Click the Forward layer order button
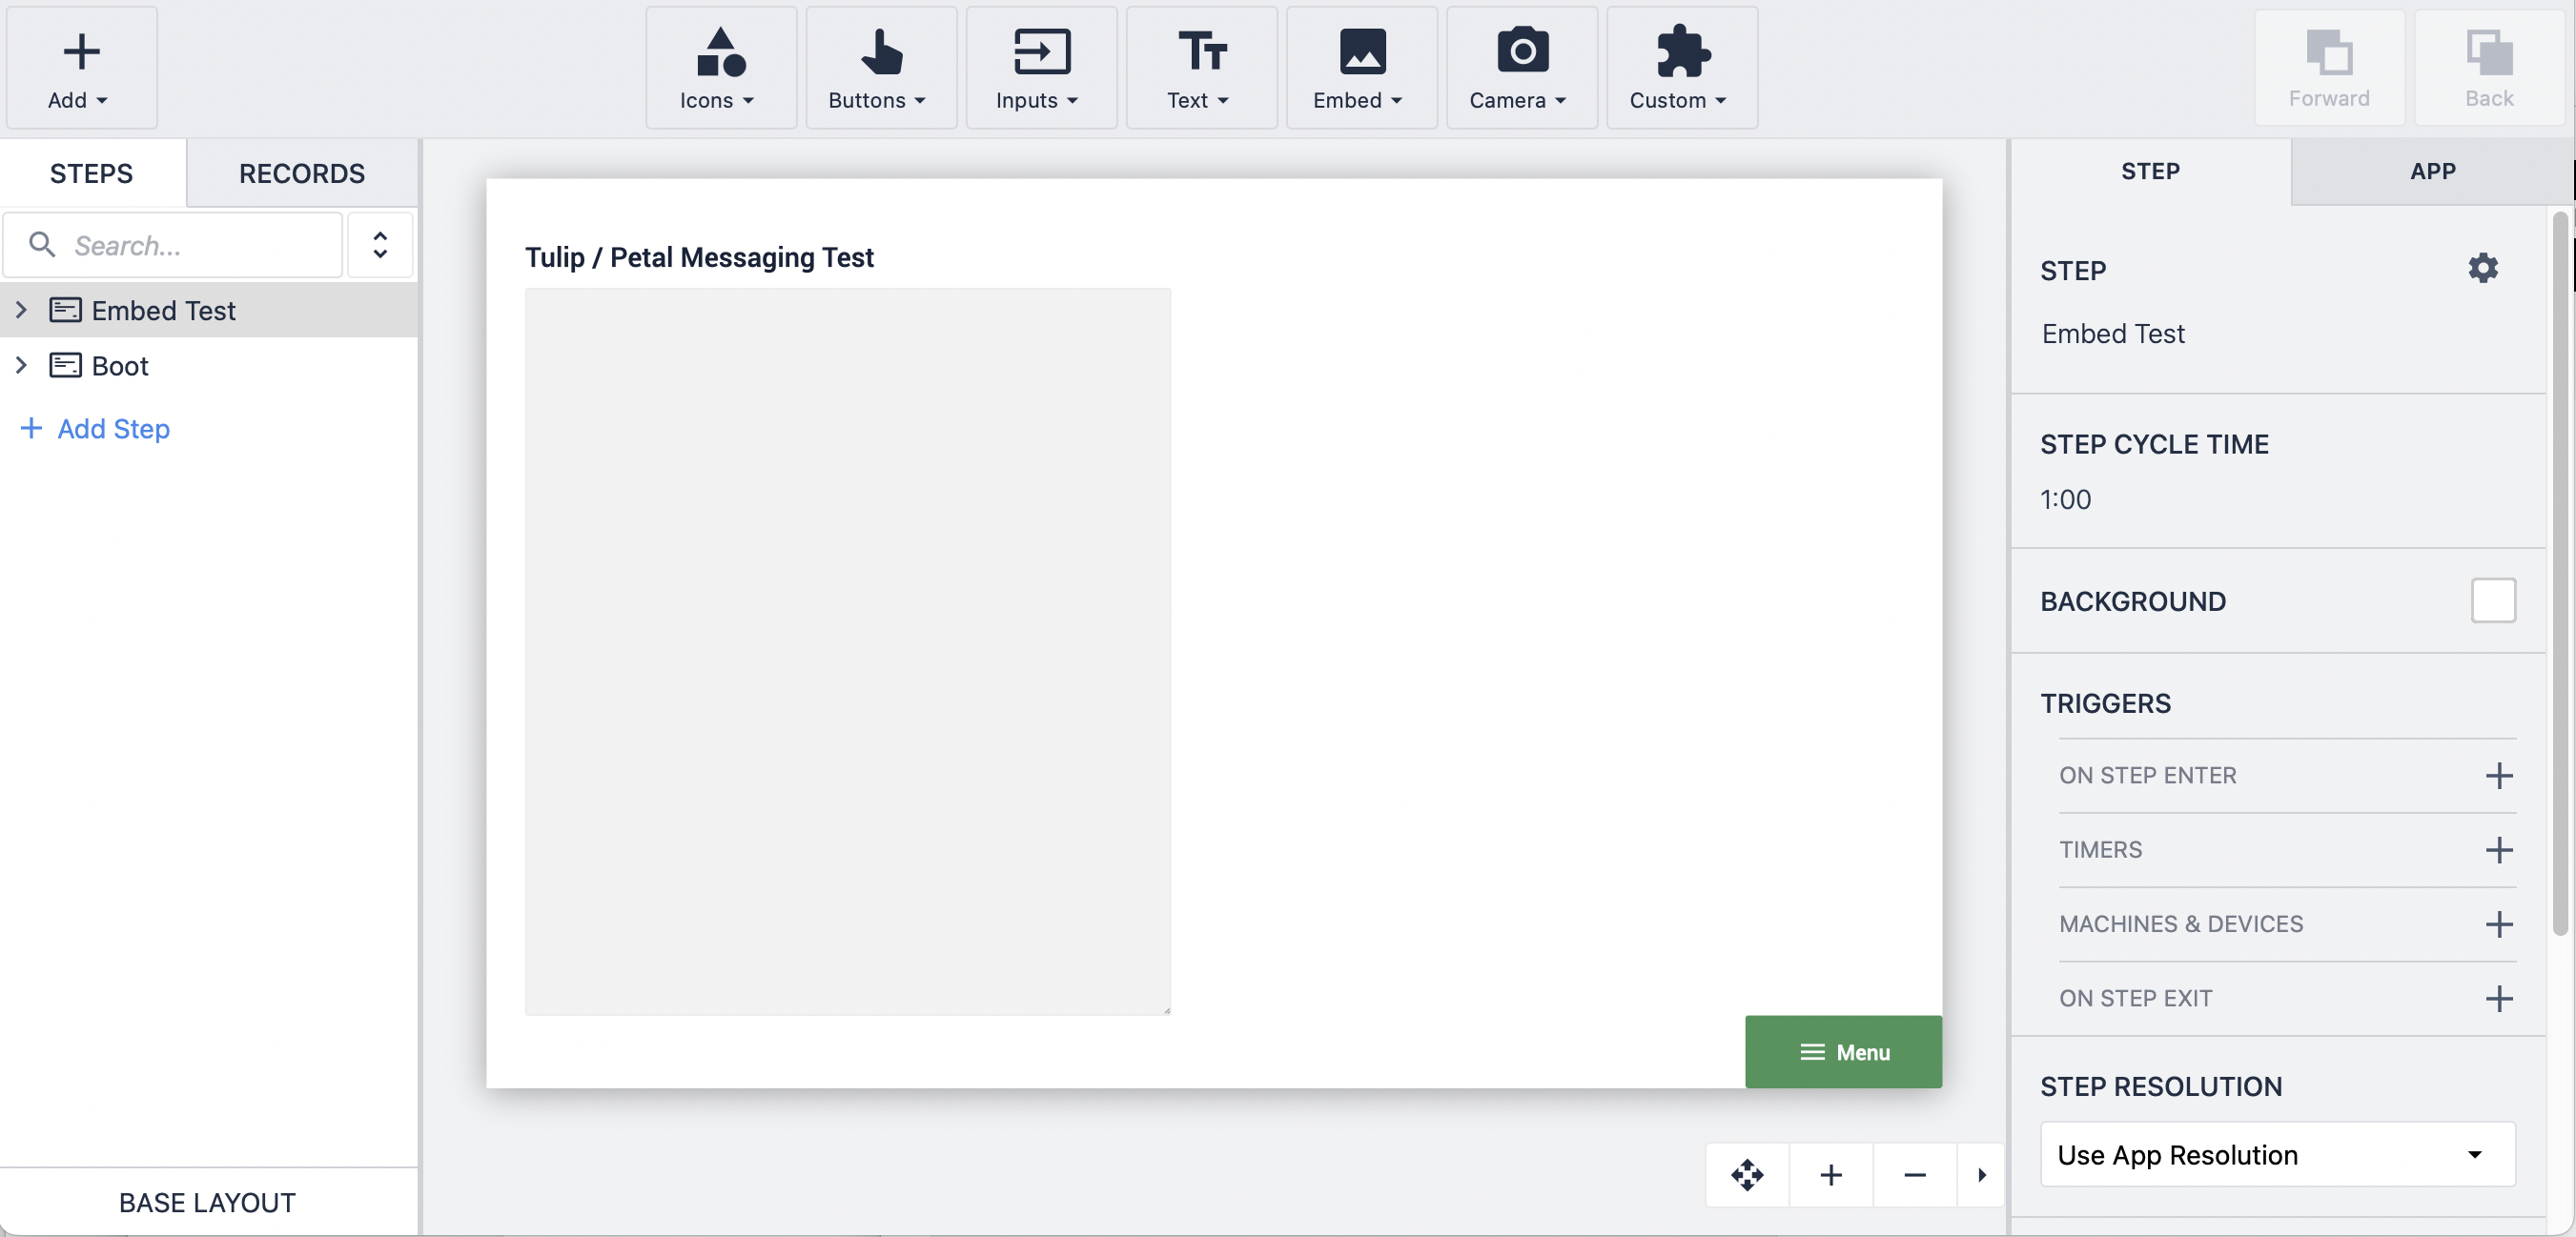This screenshot has height=1237, width=2576. (2329, 68)
